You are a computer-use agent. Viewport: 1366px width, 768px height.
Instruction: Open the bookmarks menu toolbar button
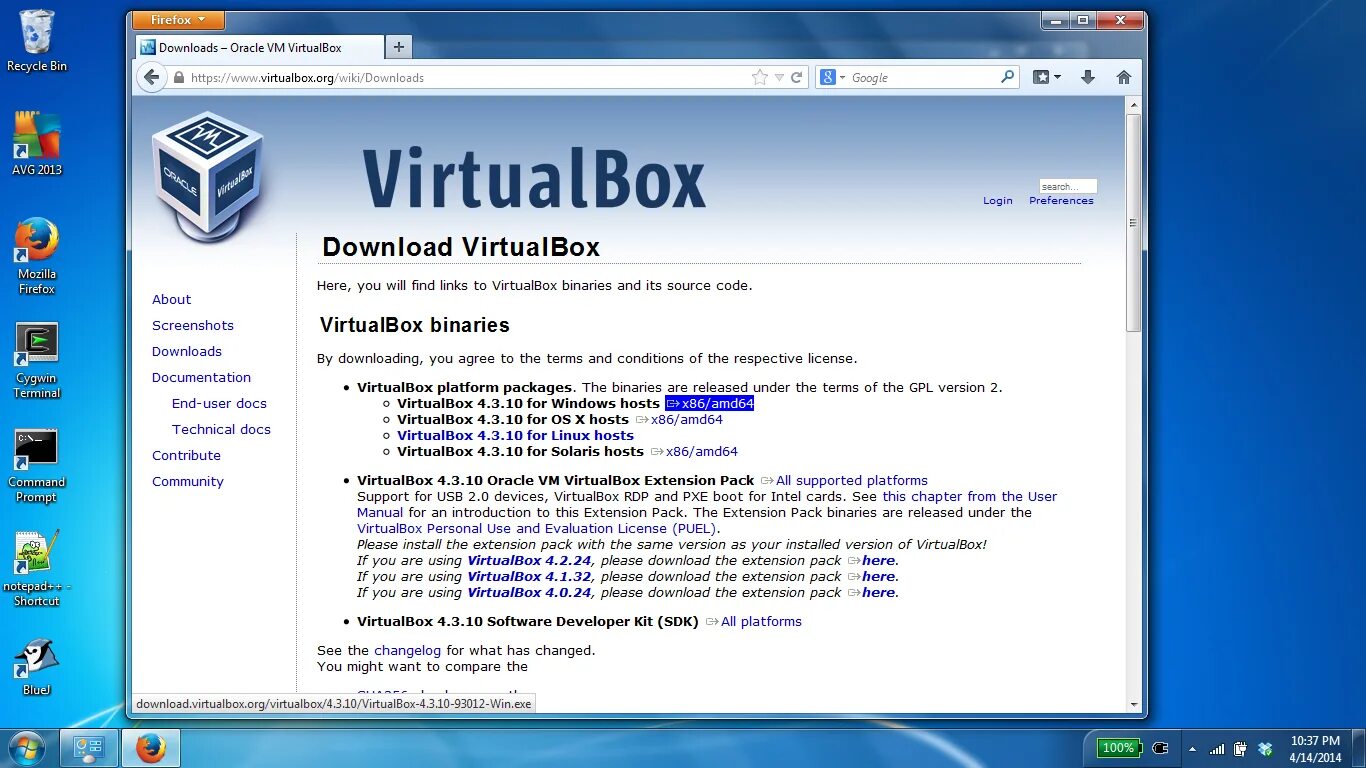[x=1046, y=77]
